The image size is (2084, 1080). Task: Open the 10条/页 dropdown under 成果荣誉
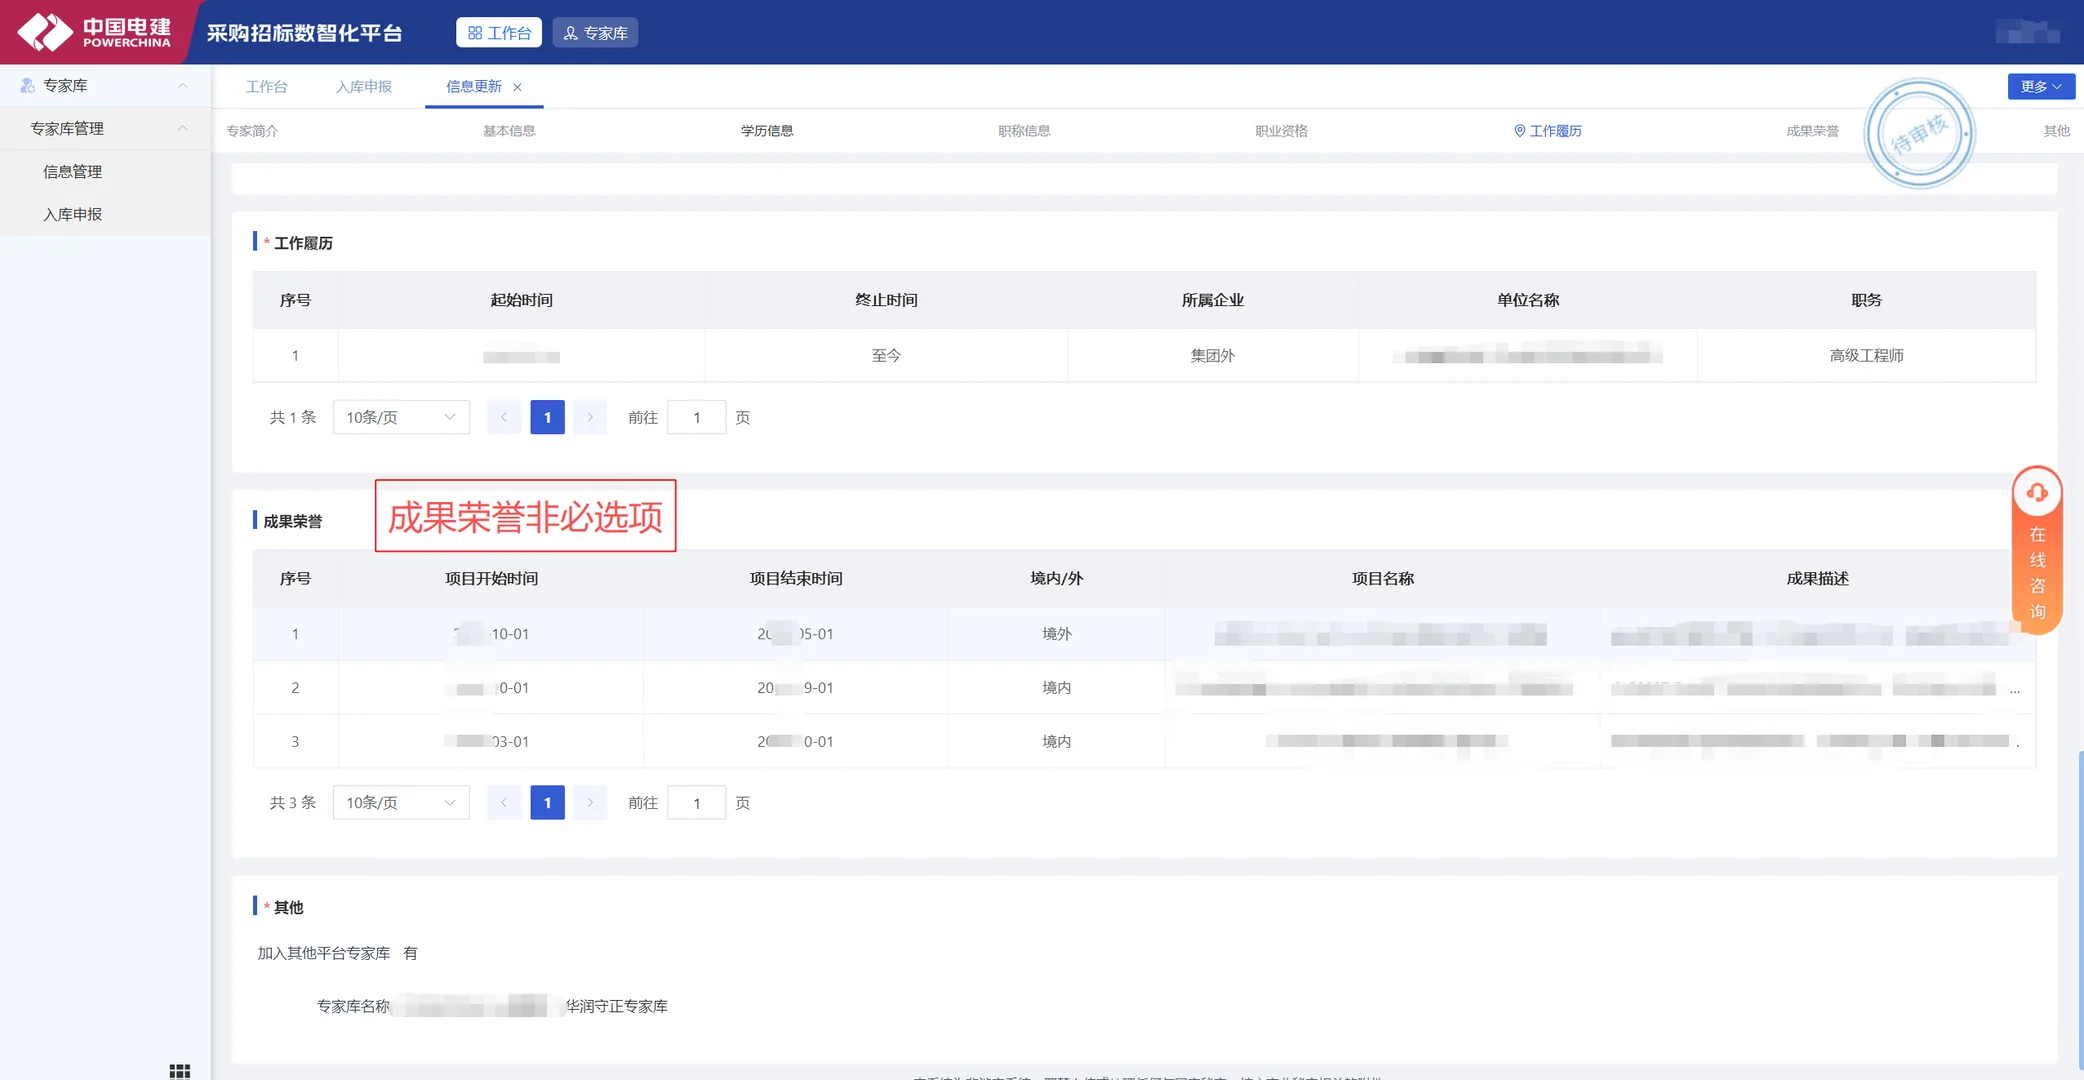[400, 802]
